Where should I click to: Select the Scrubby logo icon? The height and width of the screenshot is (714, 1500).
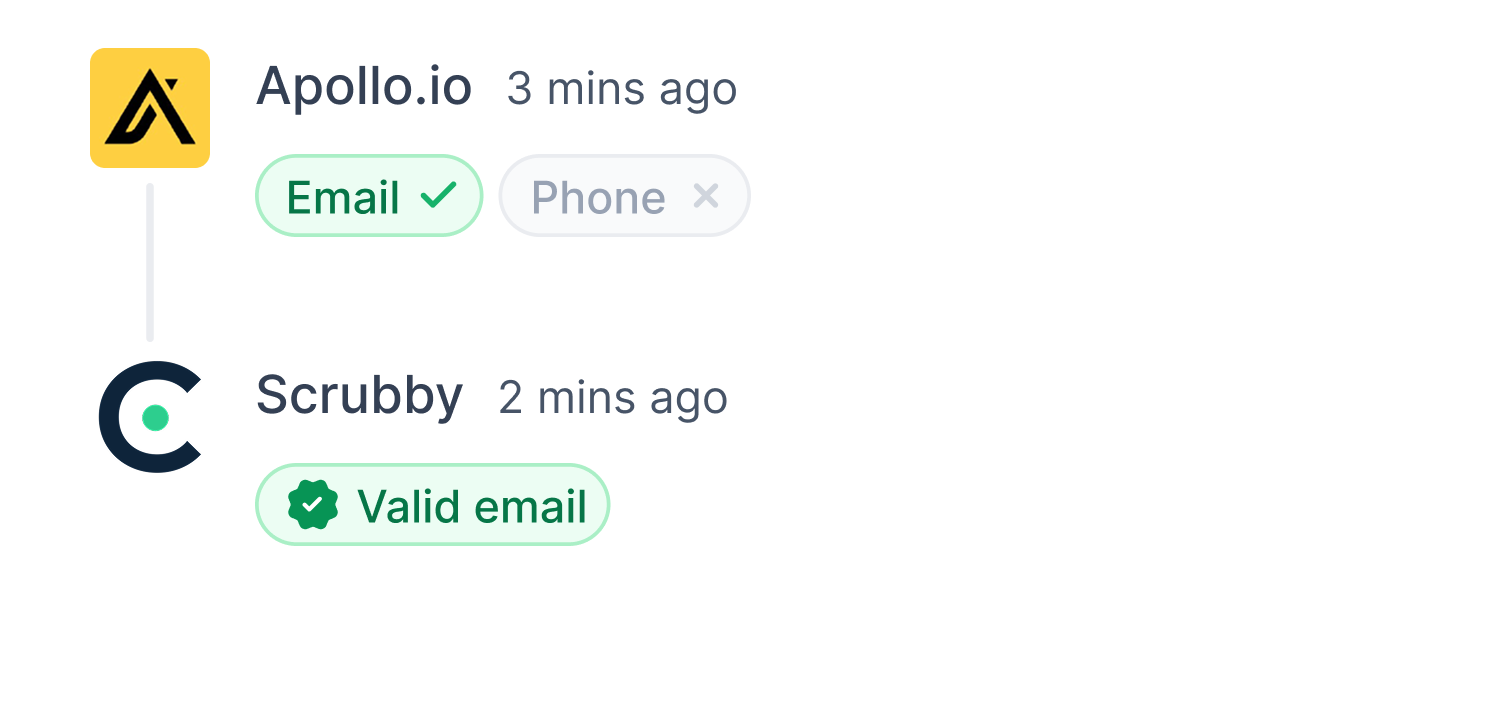[149, 417]
